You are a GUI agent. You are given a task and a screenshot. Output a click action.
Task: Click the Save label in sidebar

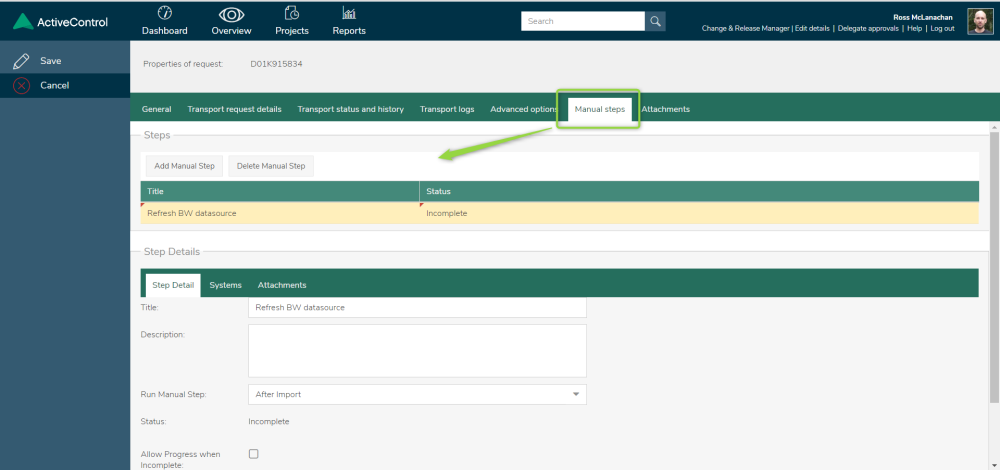coord(51,61)
